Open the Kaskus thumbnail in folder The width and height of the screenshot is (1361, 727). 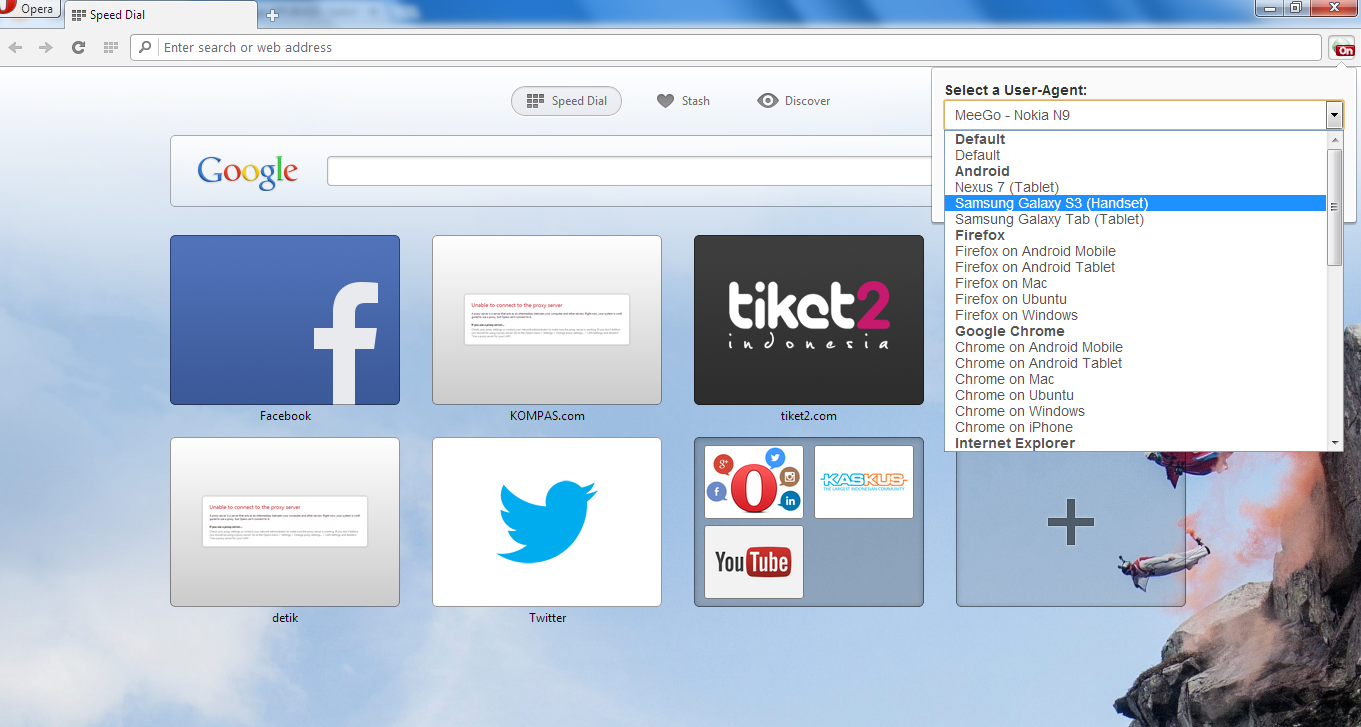864,482
